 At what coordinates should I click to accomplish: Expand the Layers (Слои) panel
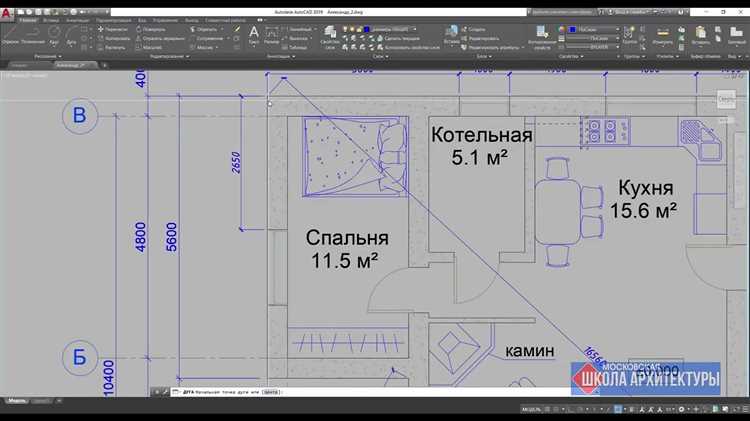coord(381,56)
